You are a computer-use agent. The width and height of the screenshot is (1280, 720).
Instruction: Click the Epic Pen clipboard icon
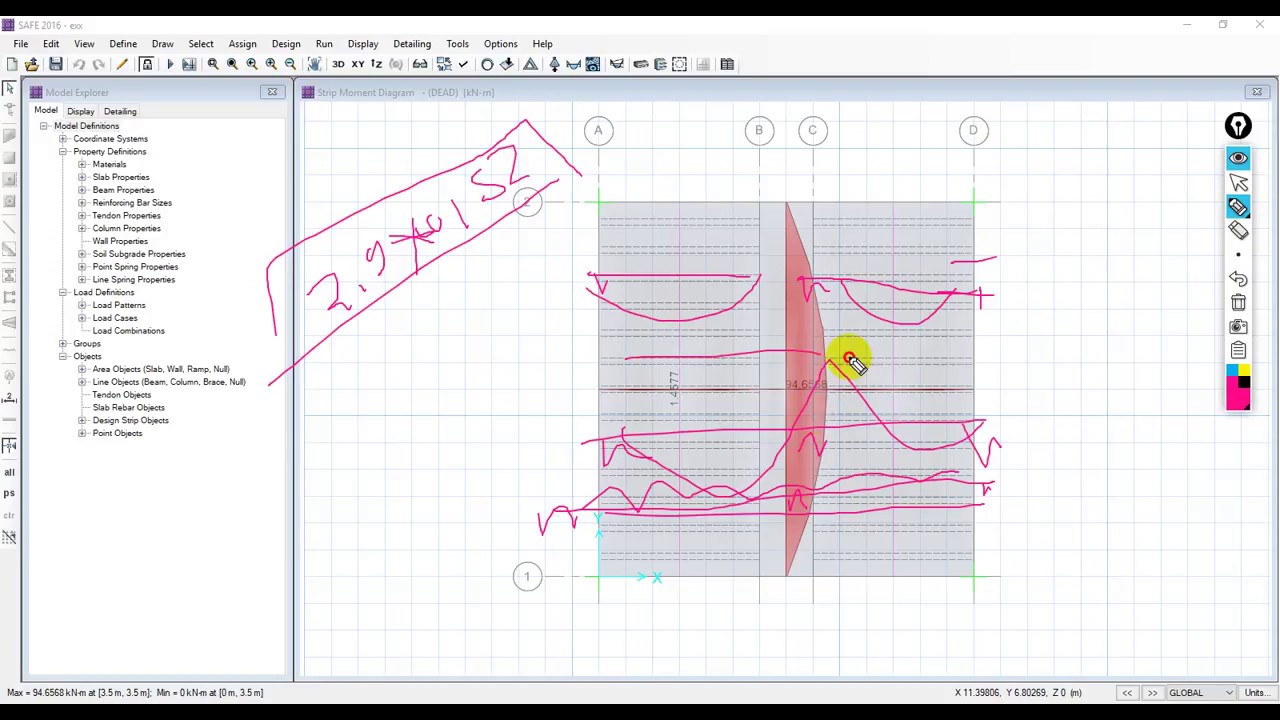pyautogui.click(x=1238, y=351)
